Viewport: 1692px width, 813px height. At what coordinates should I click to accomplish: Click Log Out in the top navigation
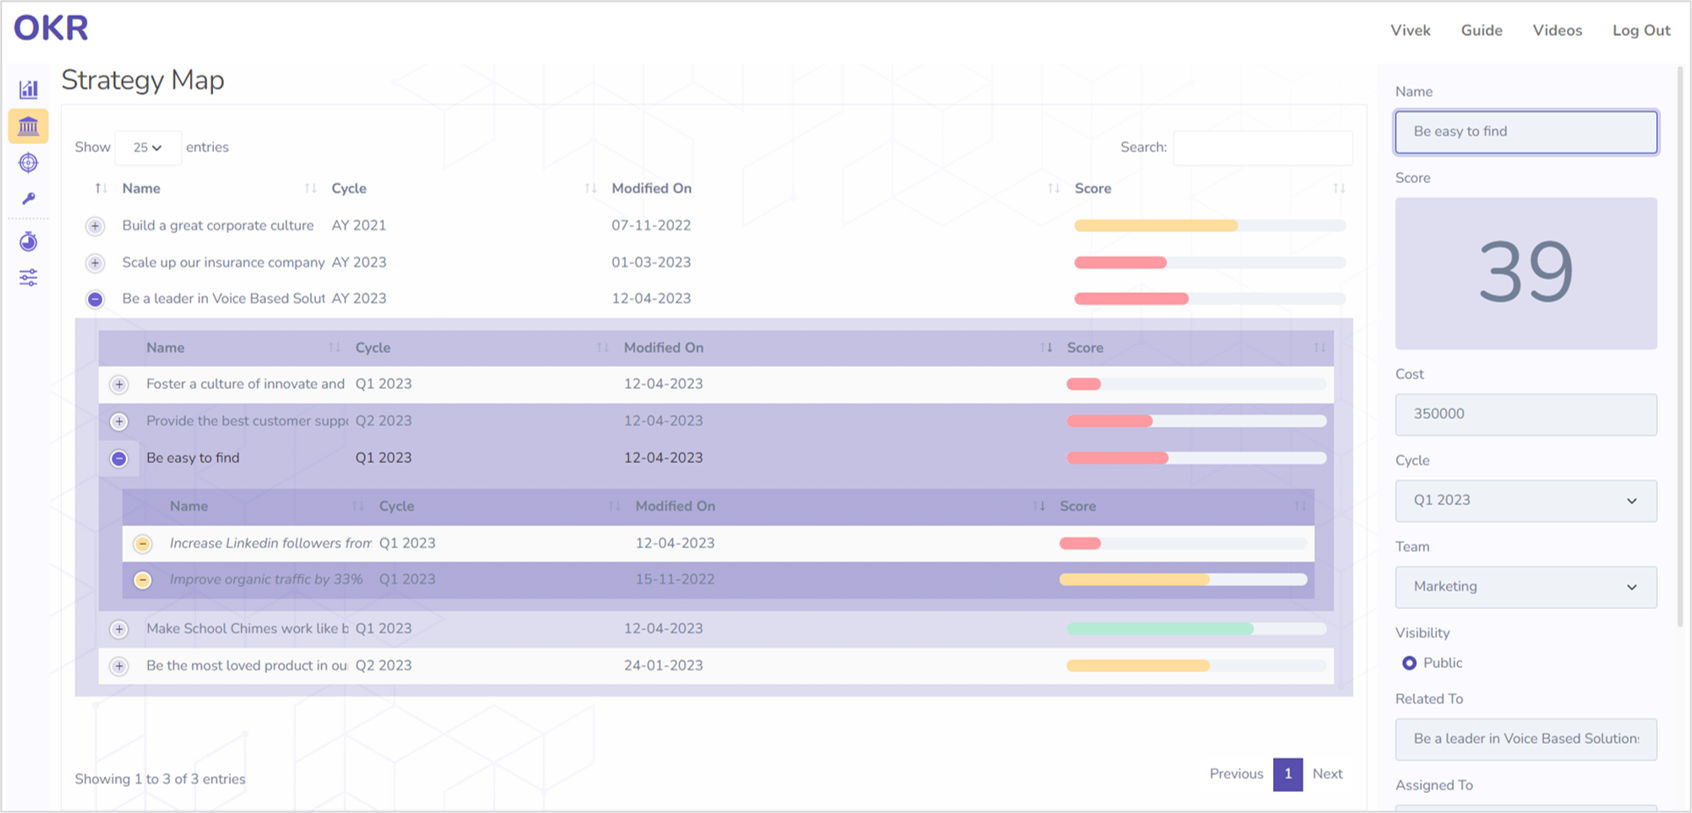point(1641,31)
